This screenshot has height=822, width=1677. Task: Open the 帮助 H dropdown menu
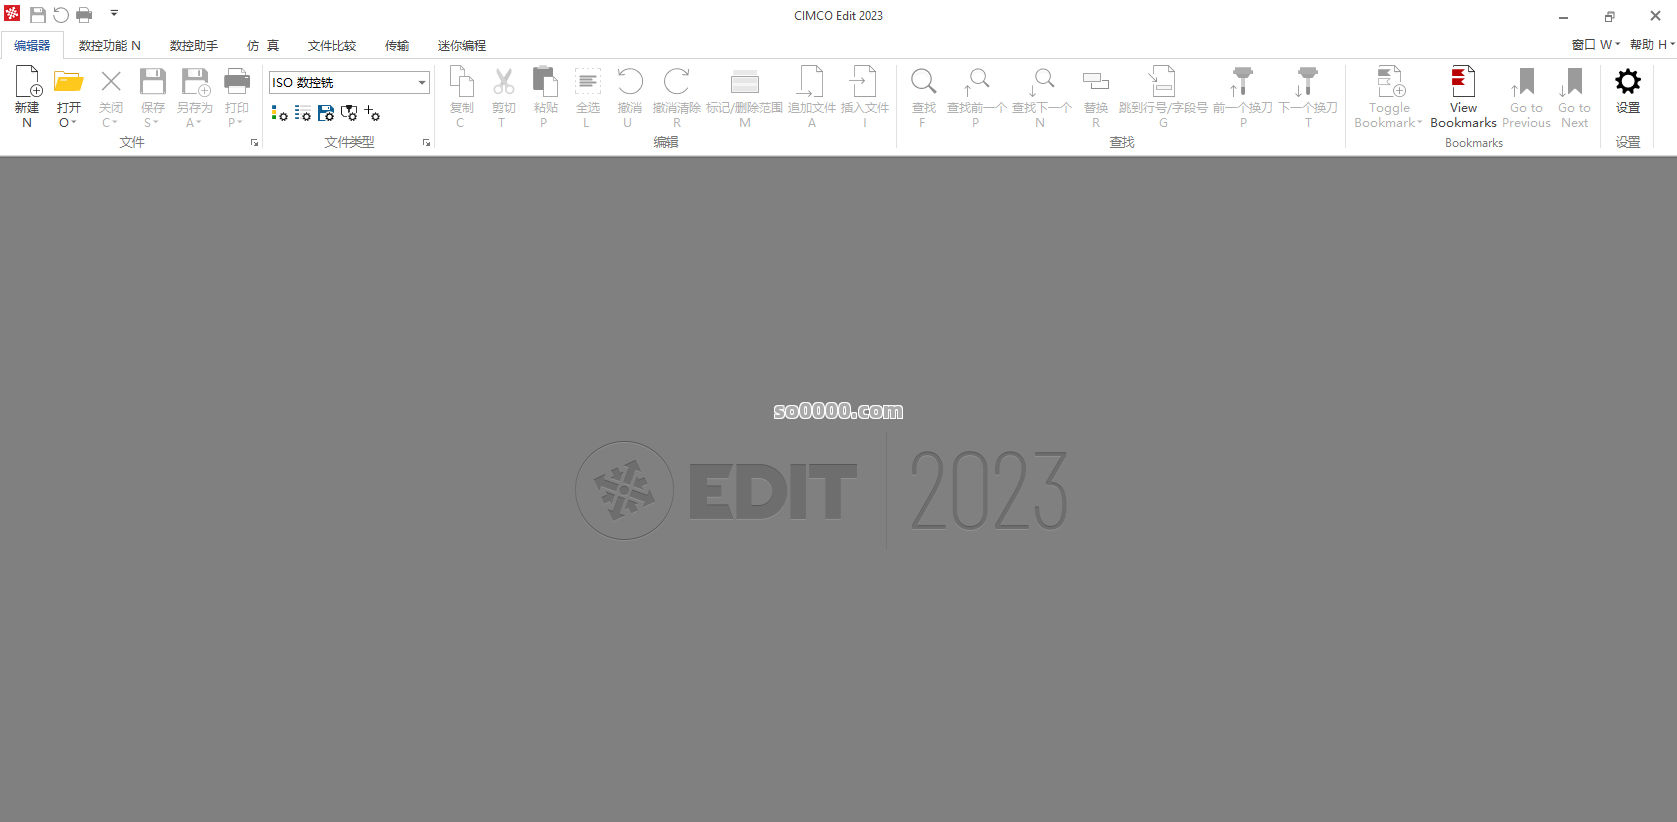click(x=1652, y=45)
